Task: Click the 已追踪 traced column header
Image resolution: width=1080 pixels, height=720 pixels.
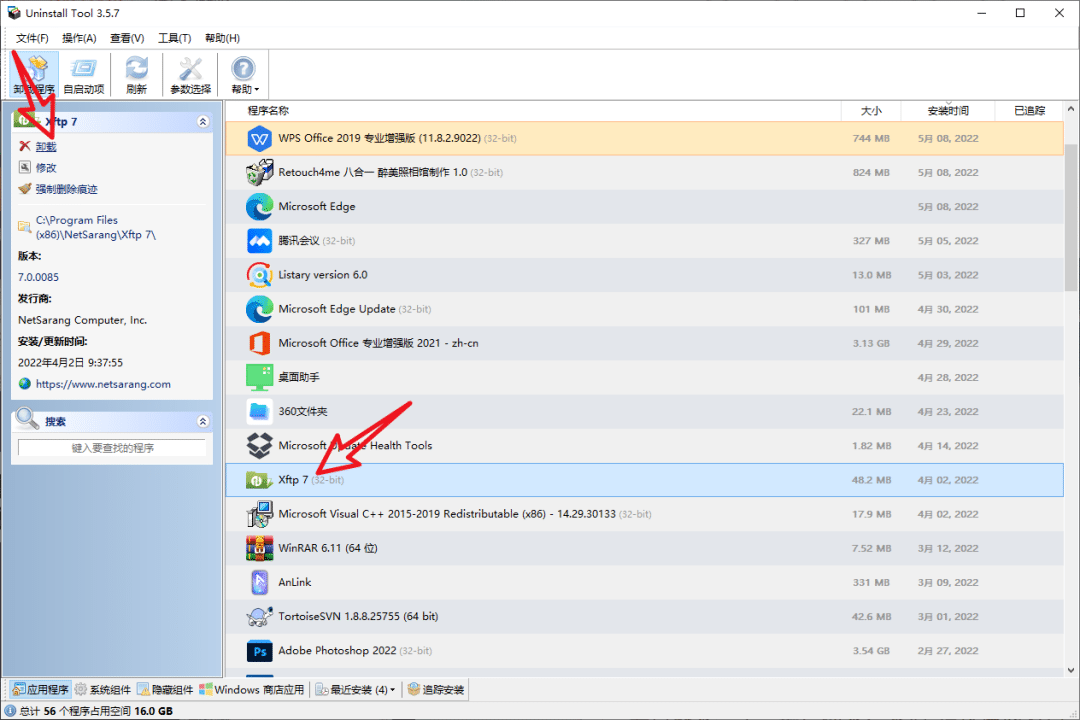Action: click(x=1029, y=110)
